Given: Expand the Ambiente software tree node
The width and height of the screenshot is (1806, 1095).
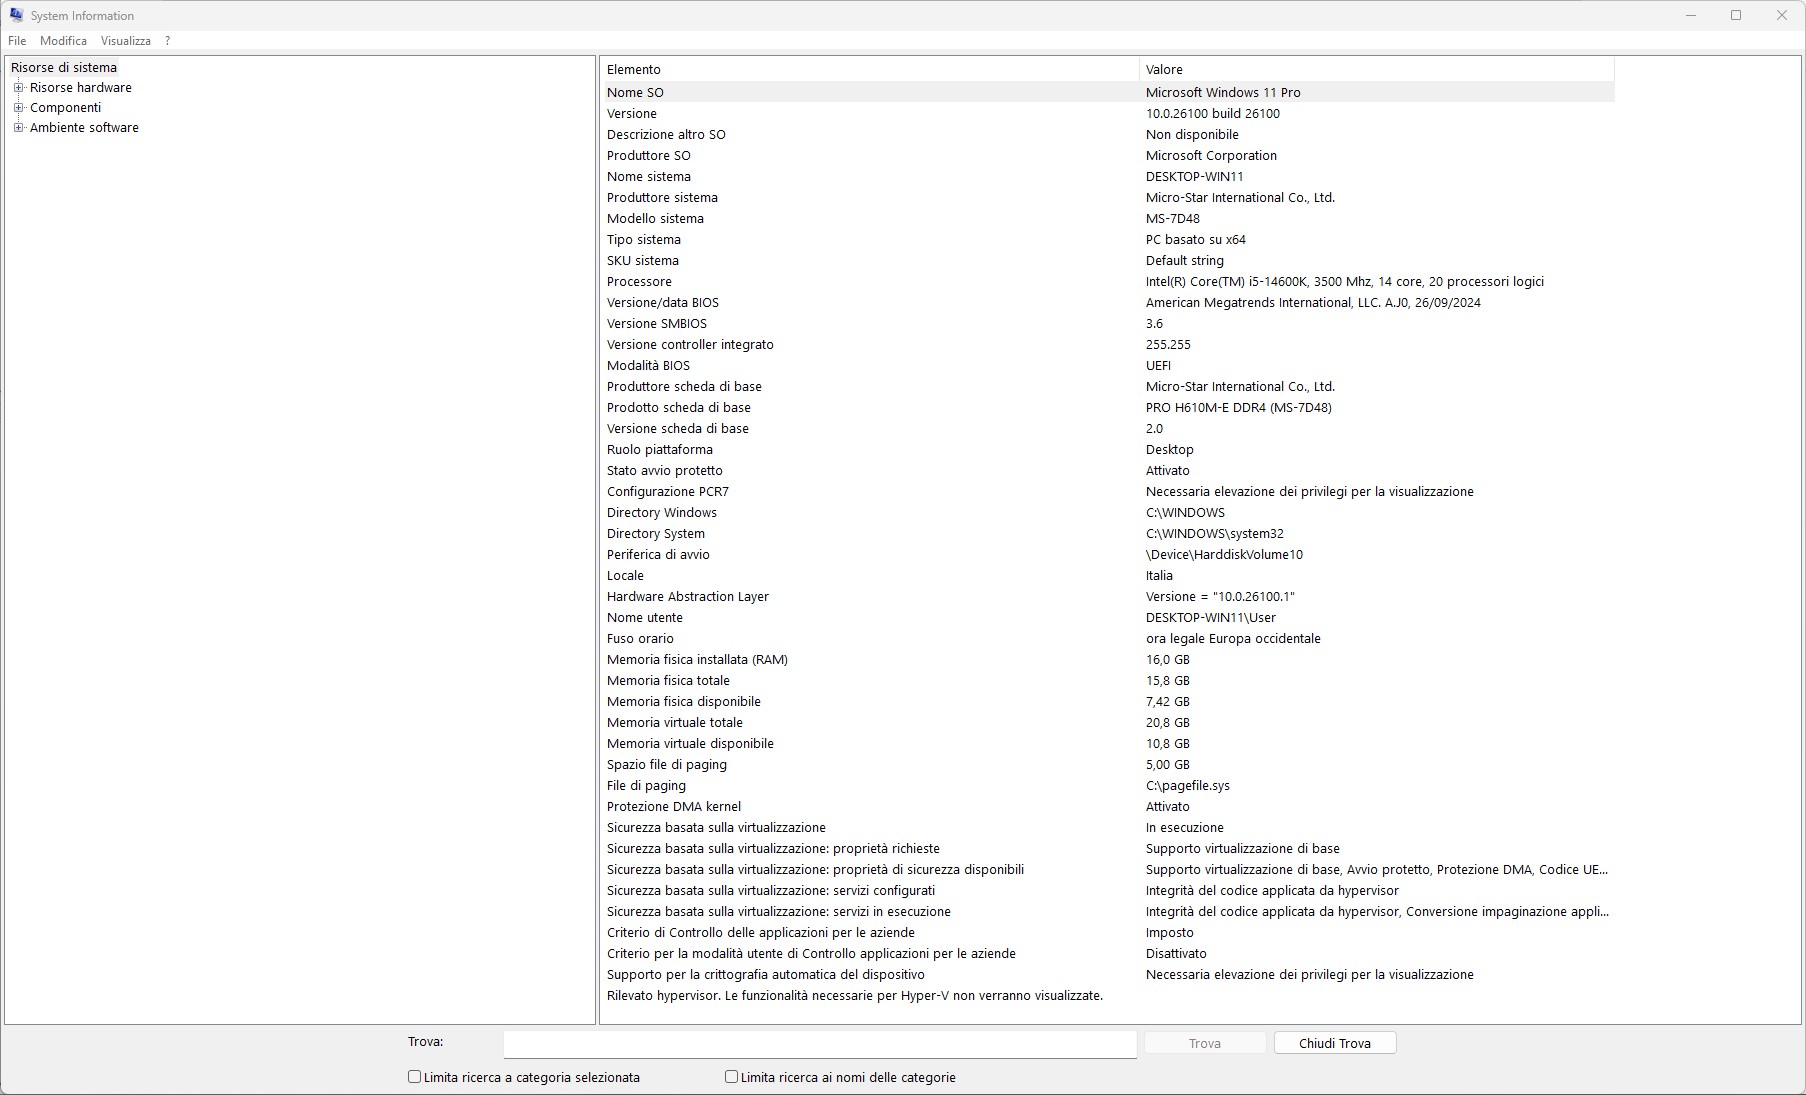Looking at the screenshot, I should pos(18,128).
